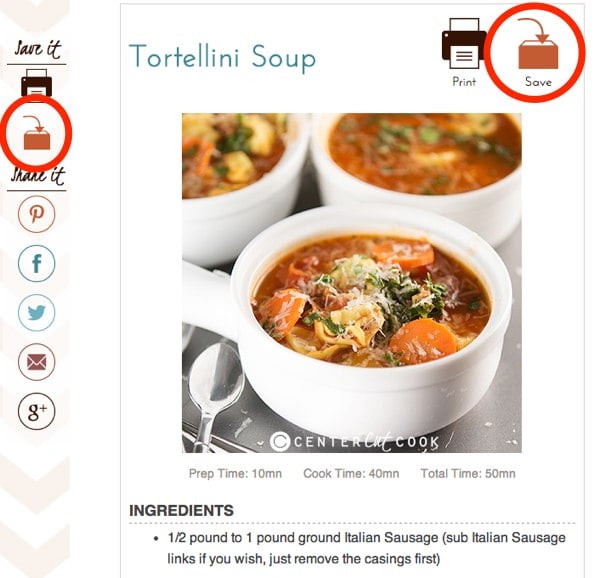Image resolution: width=600 pixels, height=578 pixels.
Task: Share recipe on Google Plus
Action: click(36, 411)
